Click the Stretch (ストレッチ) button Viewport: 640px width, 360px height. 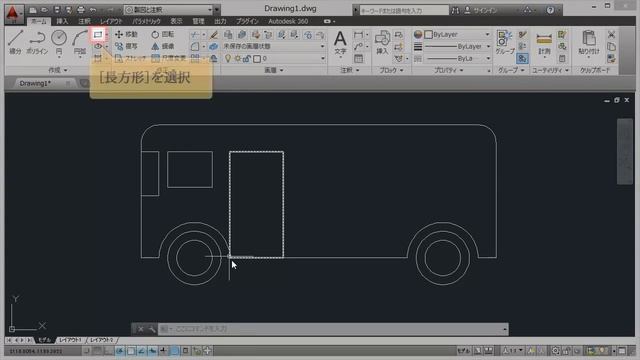[131, 58]
